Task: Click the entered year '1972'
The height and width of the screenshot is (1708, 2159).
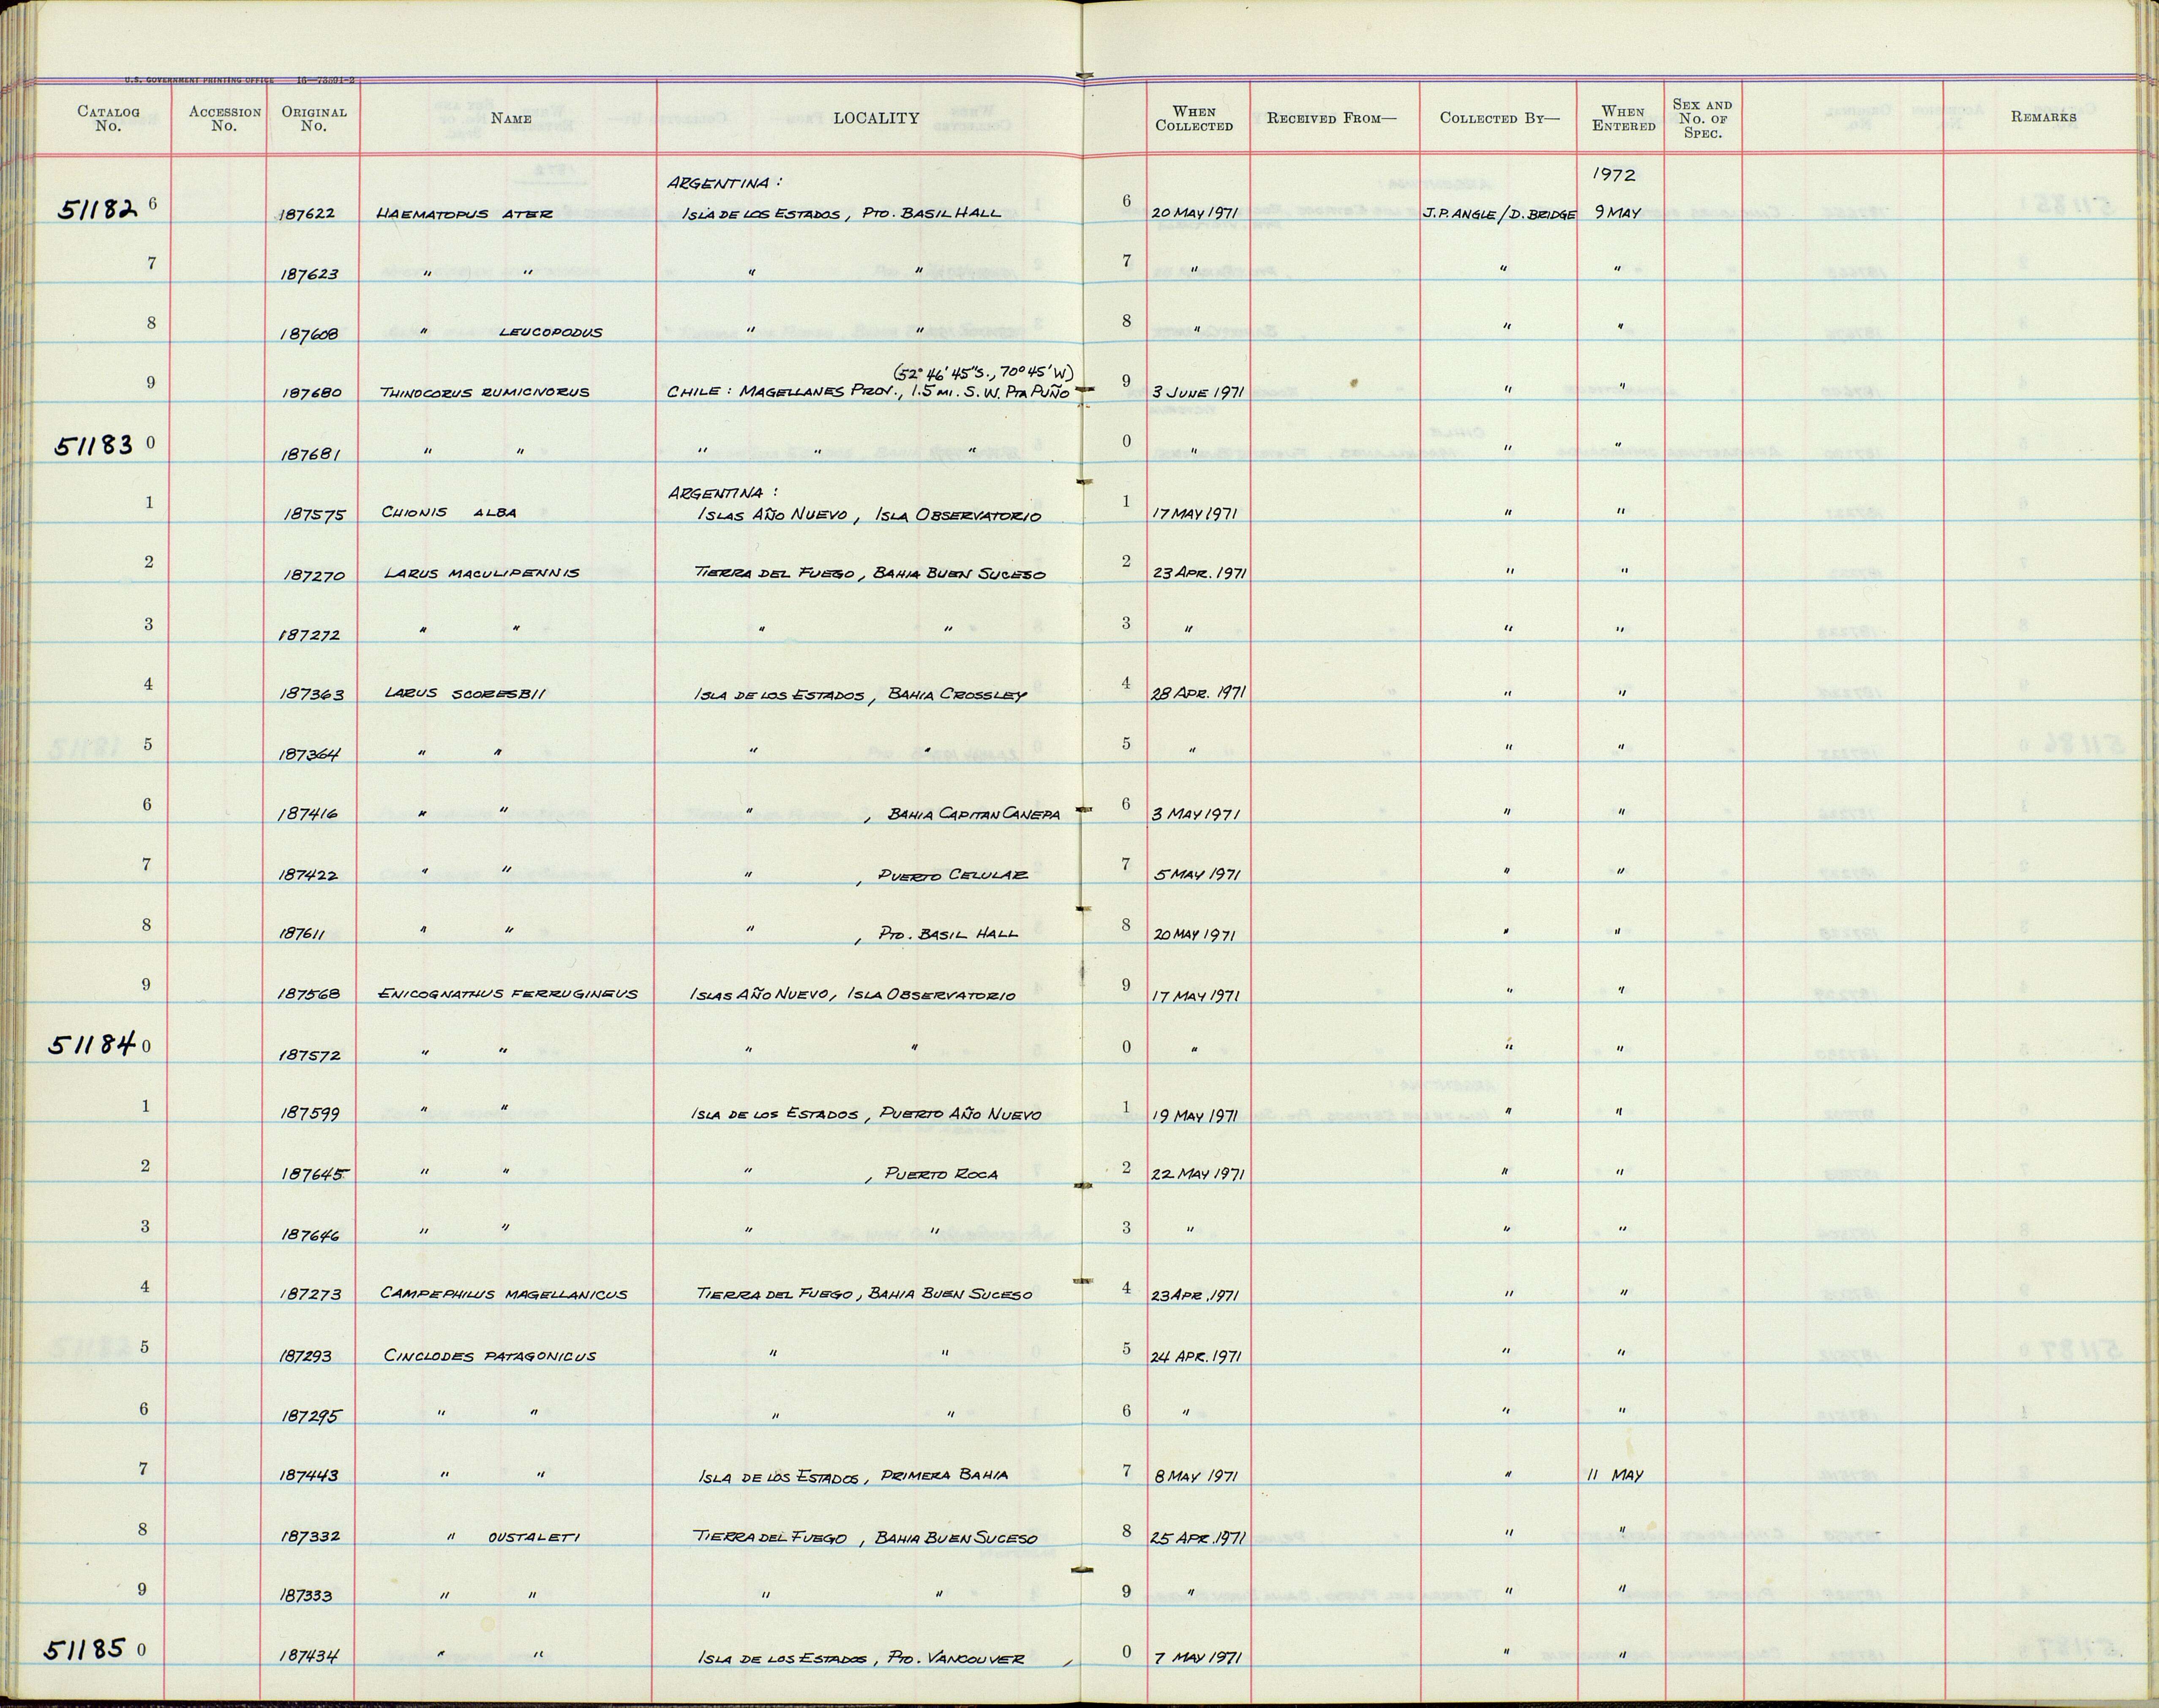Action: click(x=1615, y=175)
